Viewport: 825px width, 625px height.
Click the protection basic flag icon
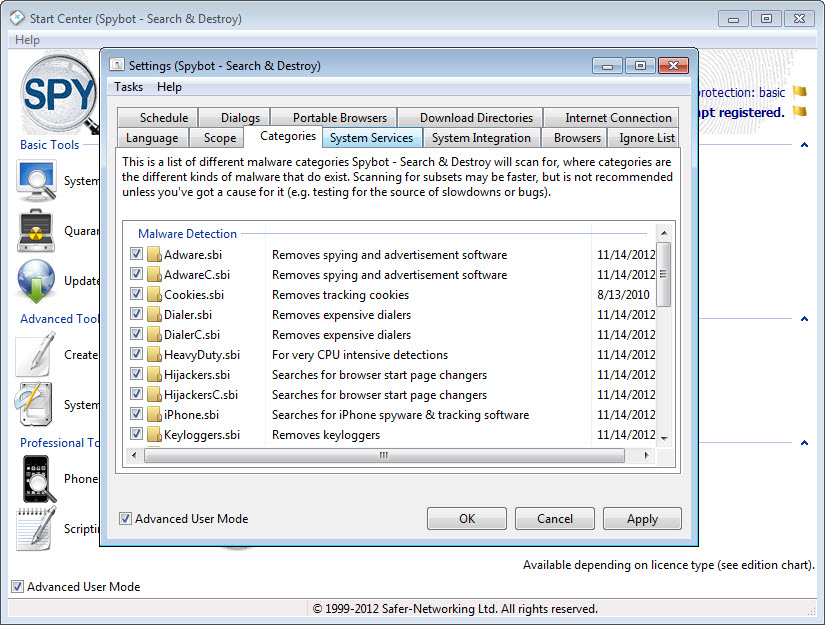[800, 92]
